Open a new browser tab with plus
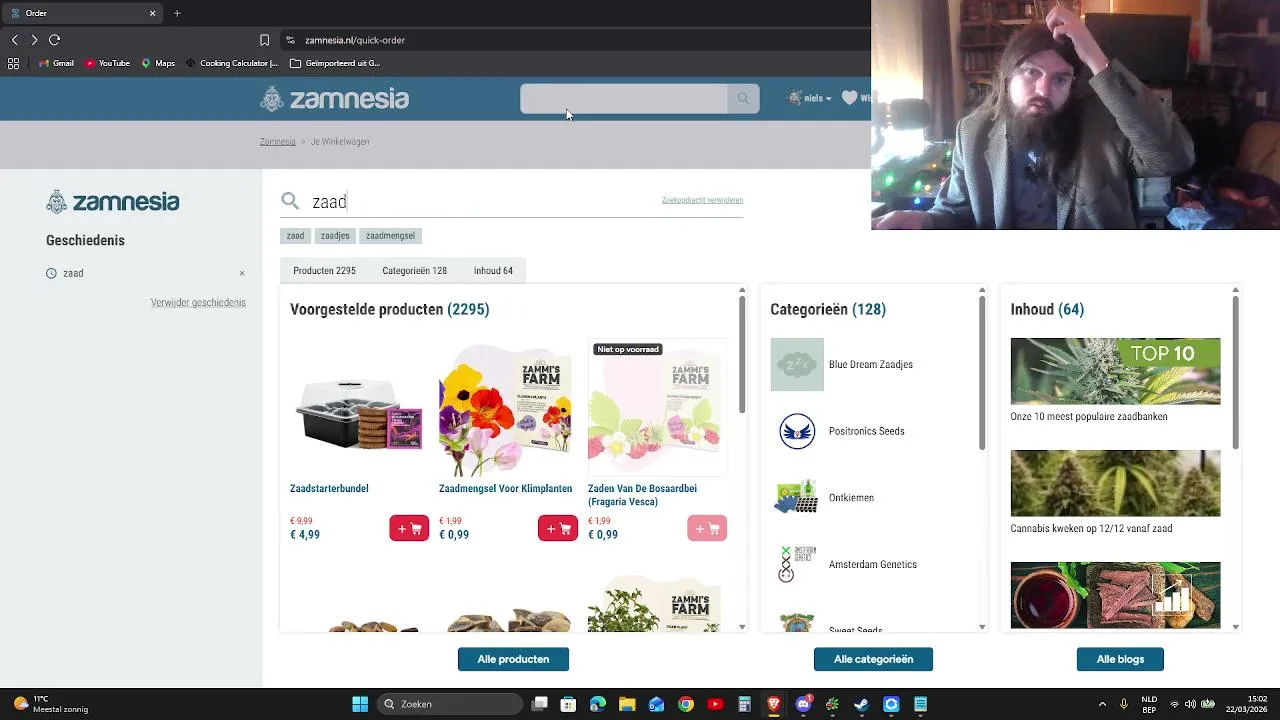Viewport: 1280px width, 720px height. click(x=177, y=13)
